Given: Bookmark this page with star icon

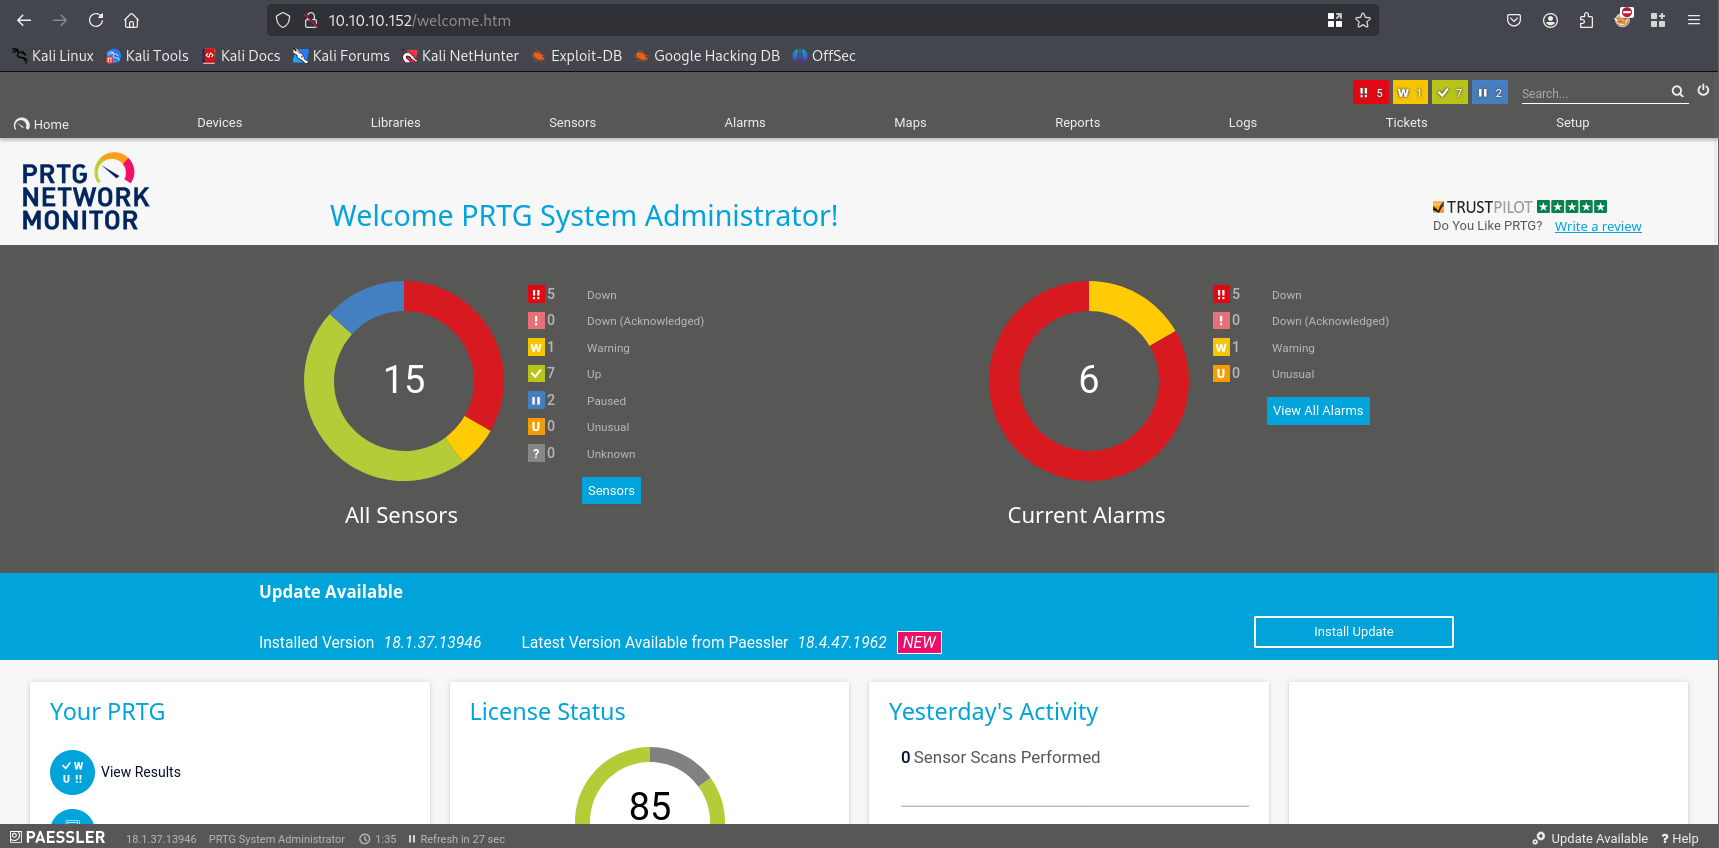Looking at the screenshot, I should pos(1363,20).
